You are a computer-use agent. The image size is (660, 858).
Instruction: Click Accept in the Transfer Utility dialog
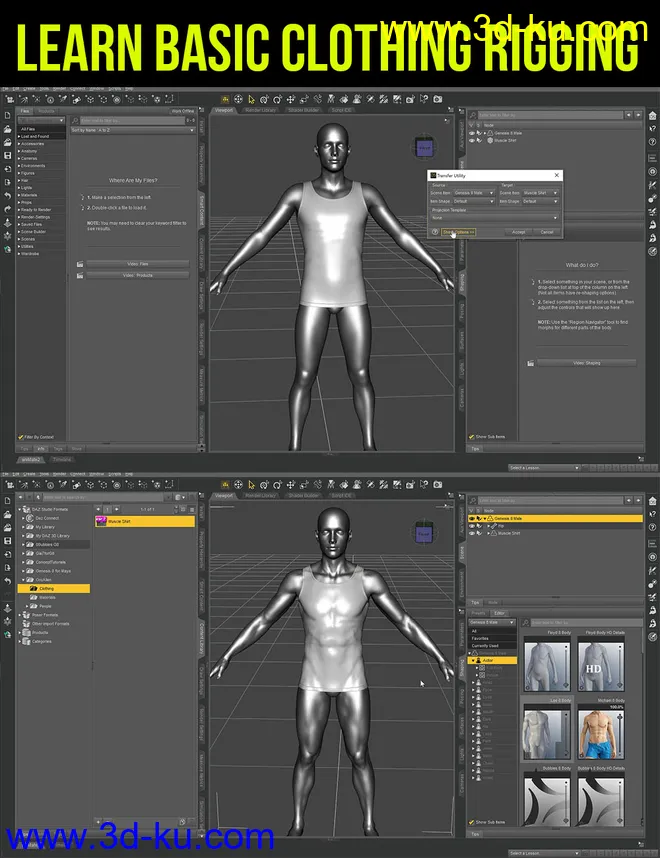[x=518, y=232]
